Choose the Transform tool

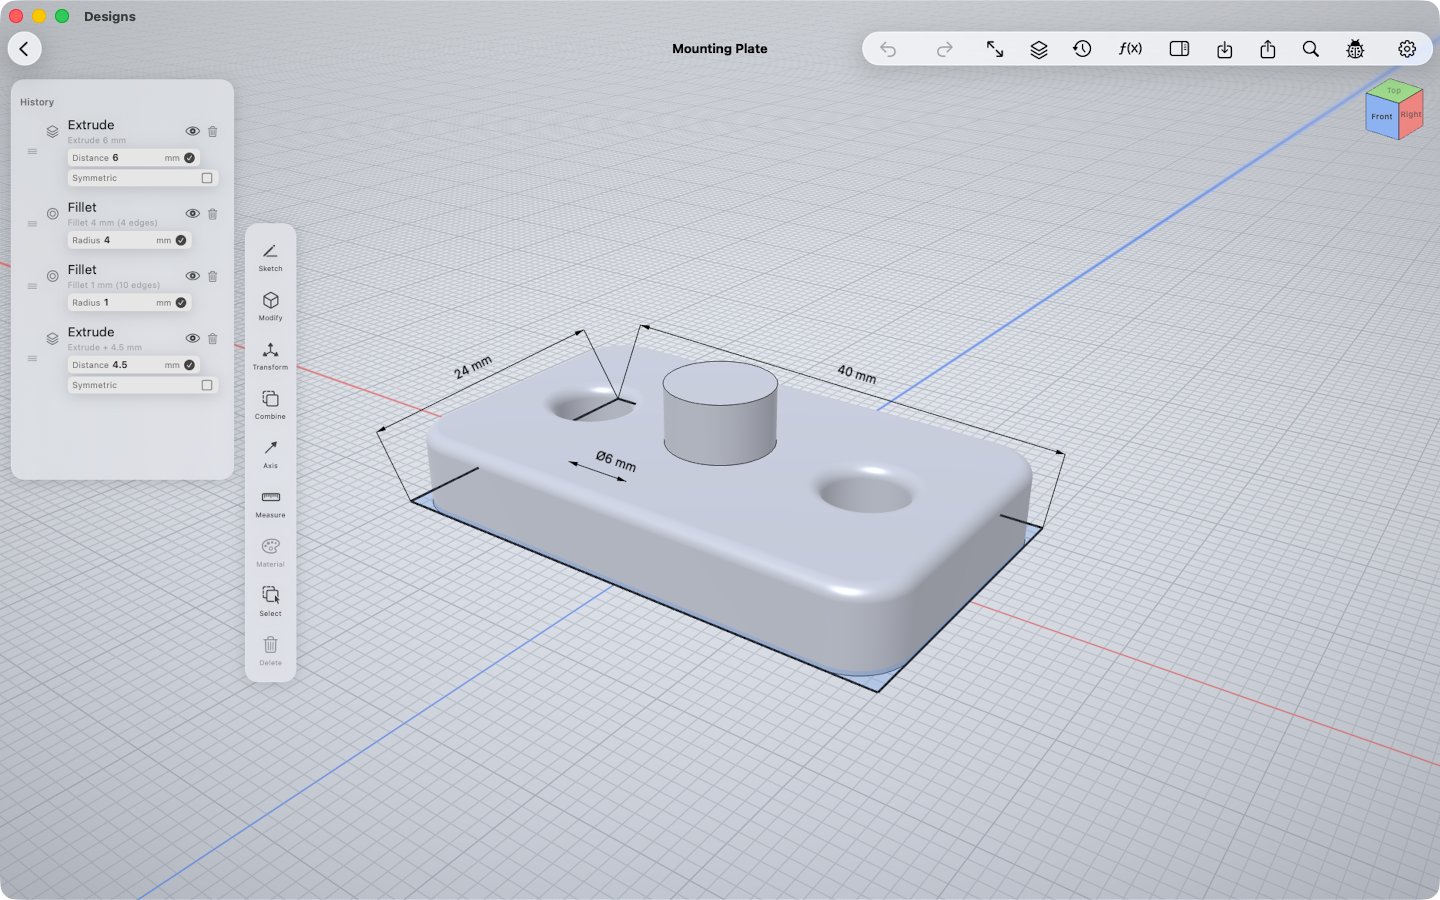click(270, 355)
